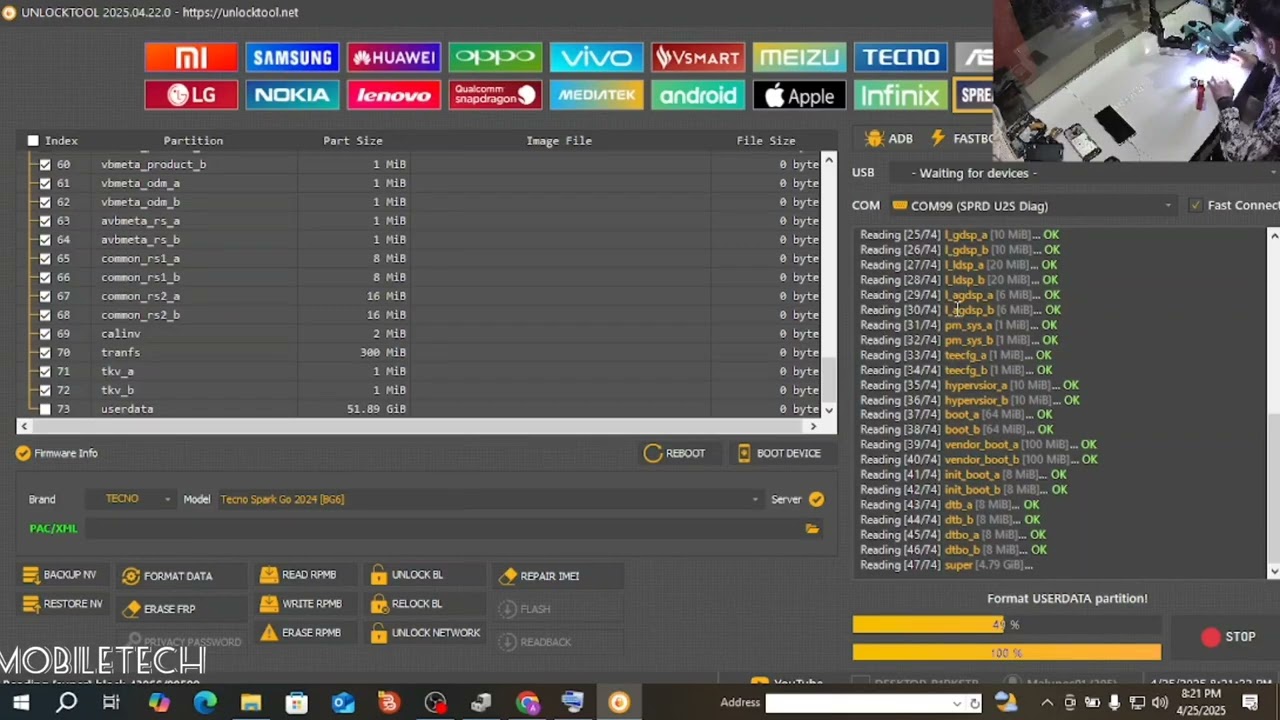Image resolution: width=1280 pixels, height=720 pixels.
Task: Switch to the ADB tab
Action: point(889,139)
